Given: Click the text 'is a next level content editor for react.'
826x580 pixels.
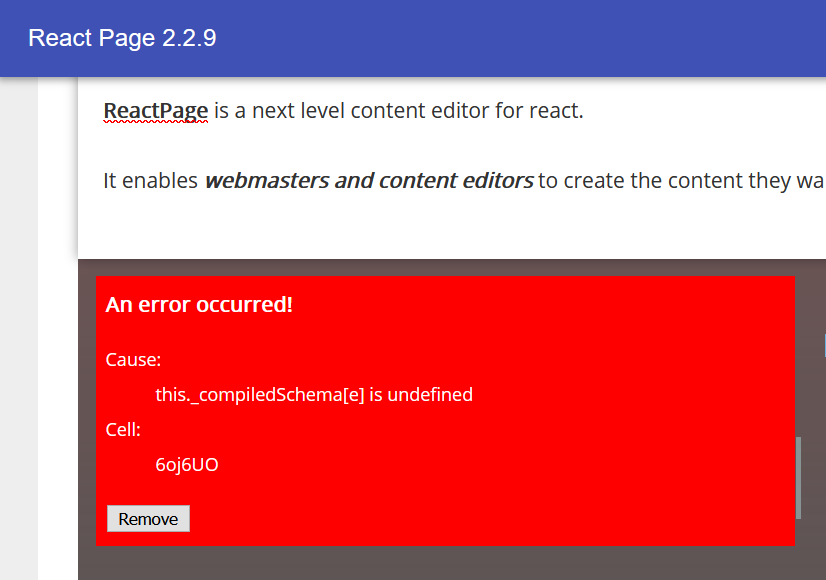Looking at the screenshot, I should [x=399, y=111].
